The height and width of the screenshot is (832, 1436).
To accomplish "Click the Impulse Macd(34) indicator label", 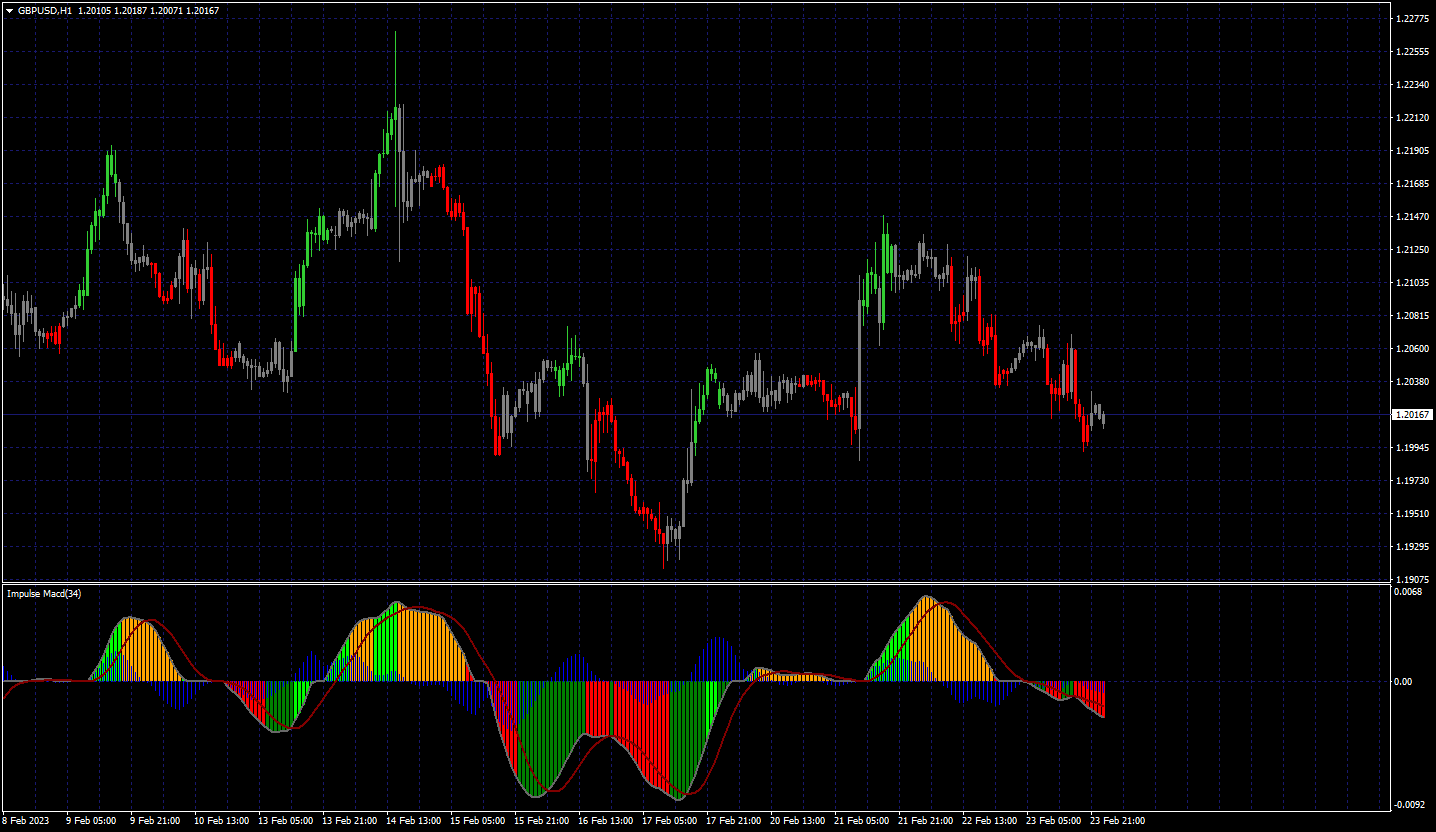I will [x=45, y=594].
